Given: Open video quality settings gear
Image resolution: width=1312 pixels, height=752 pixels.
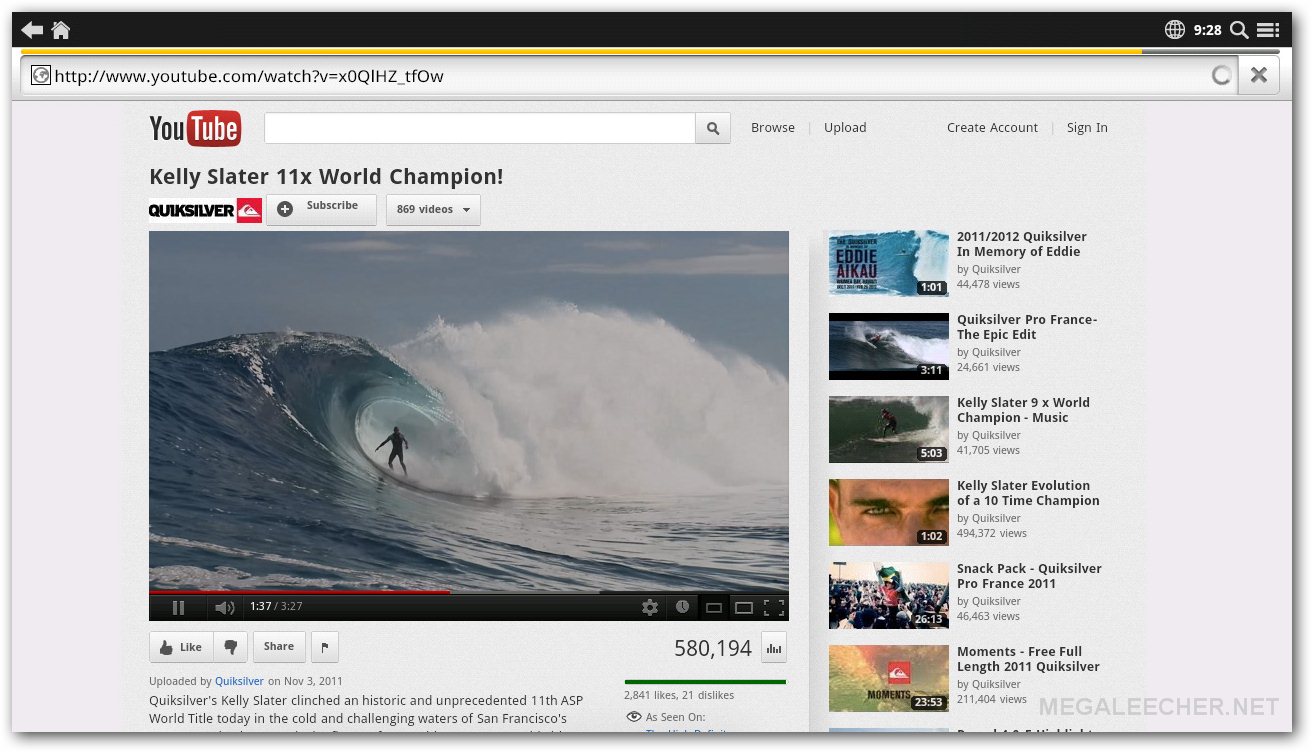Looking at the screenshot, I should coord(650,607).
